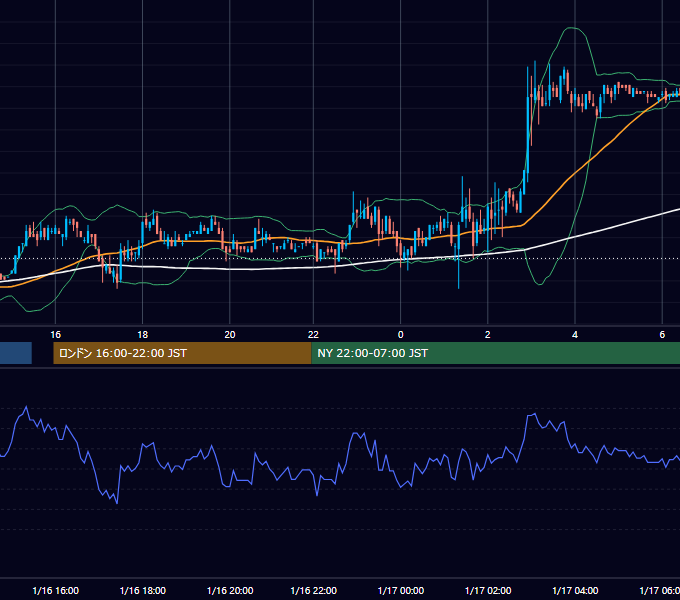Click the 16 hour label on price chart axis
This screenshot has width=680, height=600.
(x=56, y=335)
